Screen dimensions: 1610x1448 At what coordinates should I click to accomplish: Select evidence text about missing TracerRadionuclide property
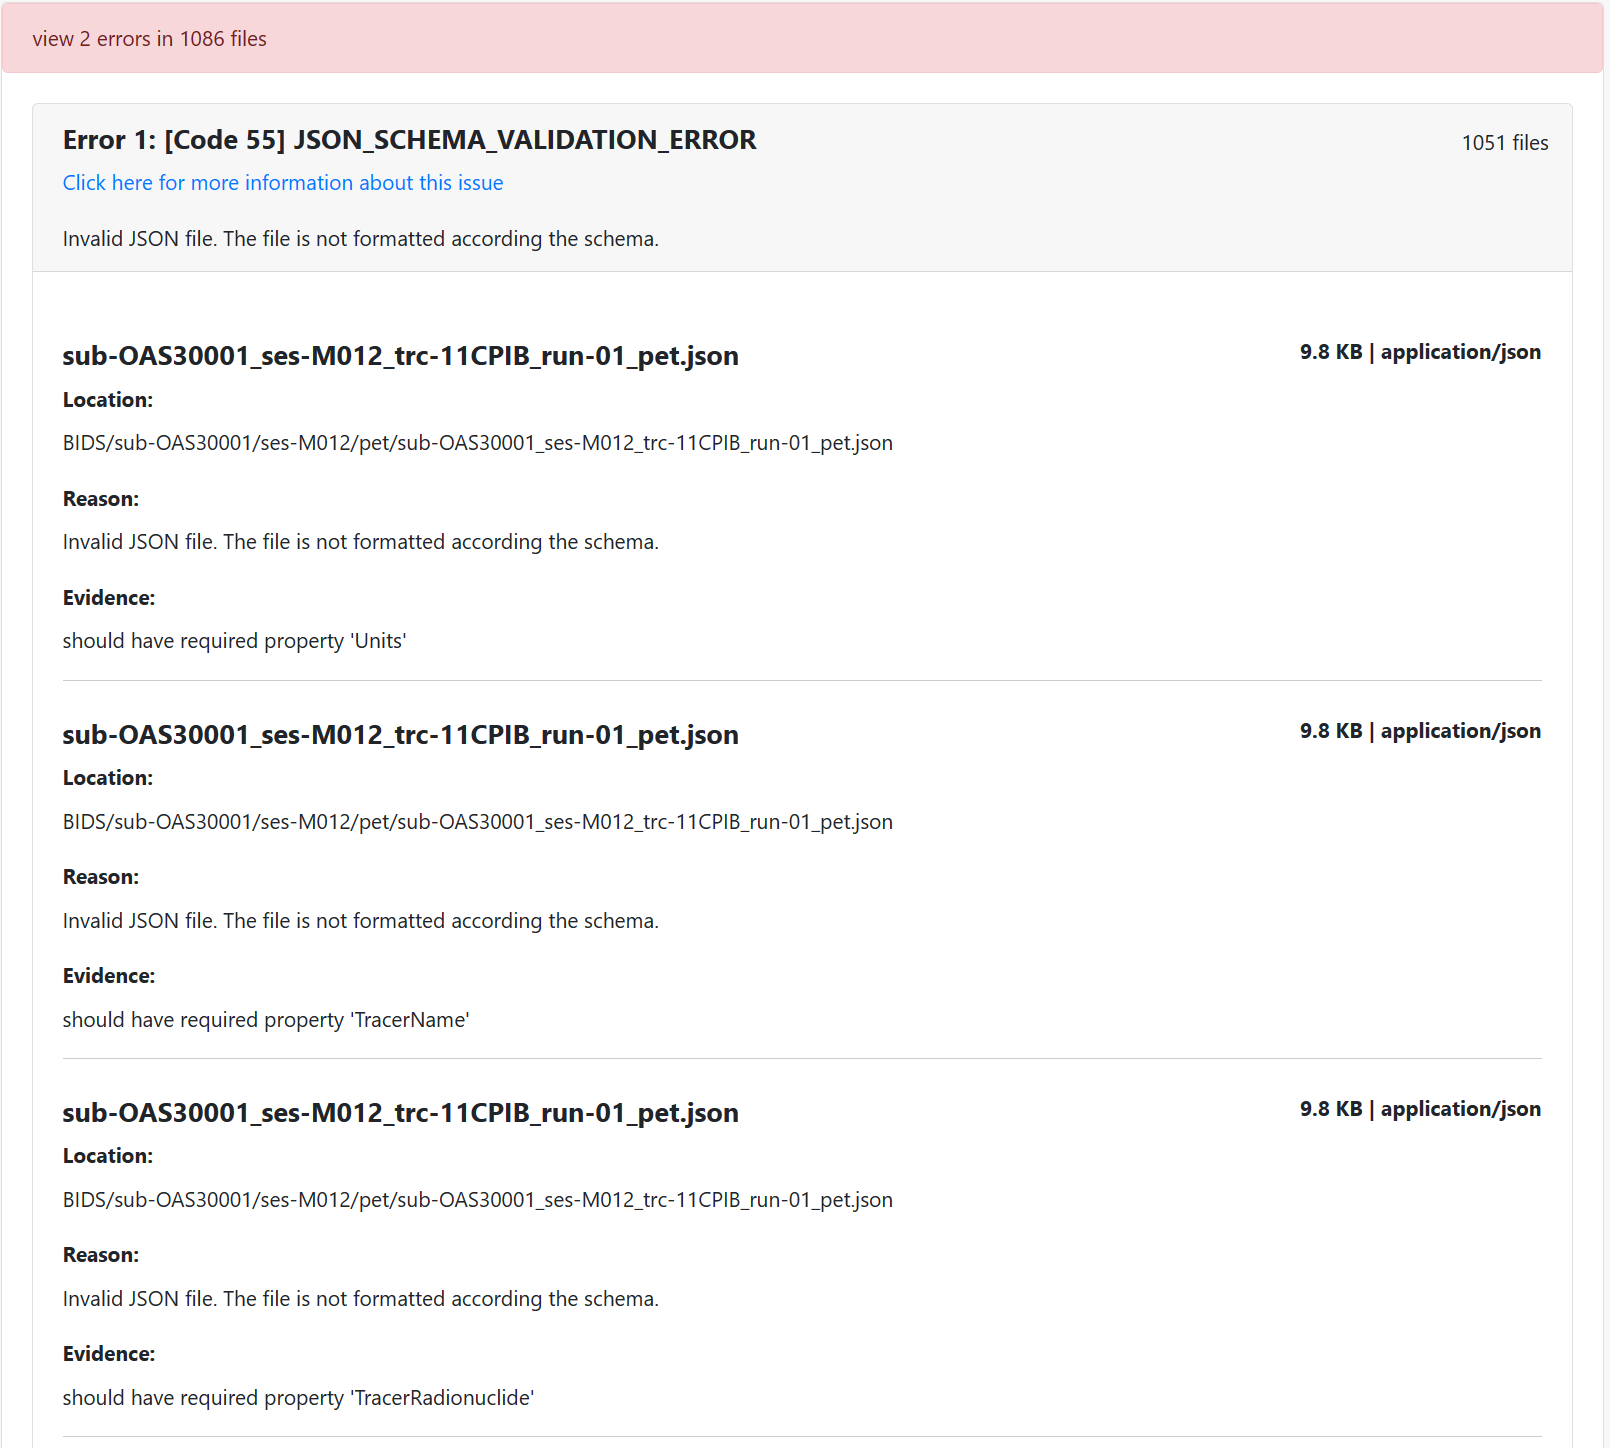[298, 1397]
